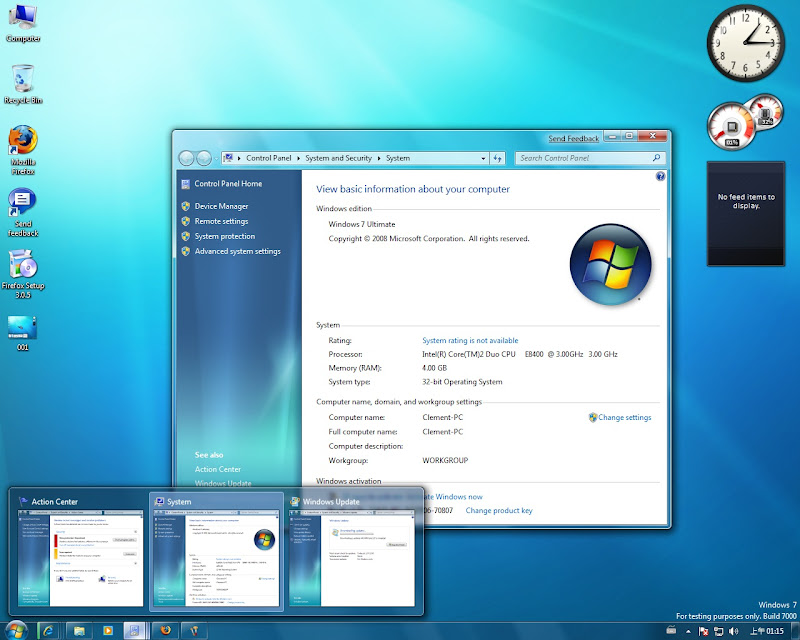Viewport: 800px width, 640px height.
Task: Open Advanced system settings in the sidebar
Action: pyautogui.click(x=237, y=252)
